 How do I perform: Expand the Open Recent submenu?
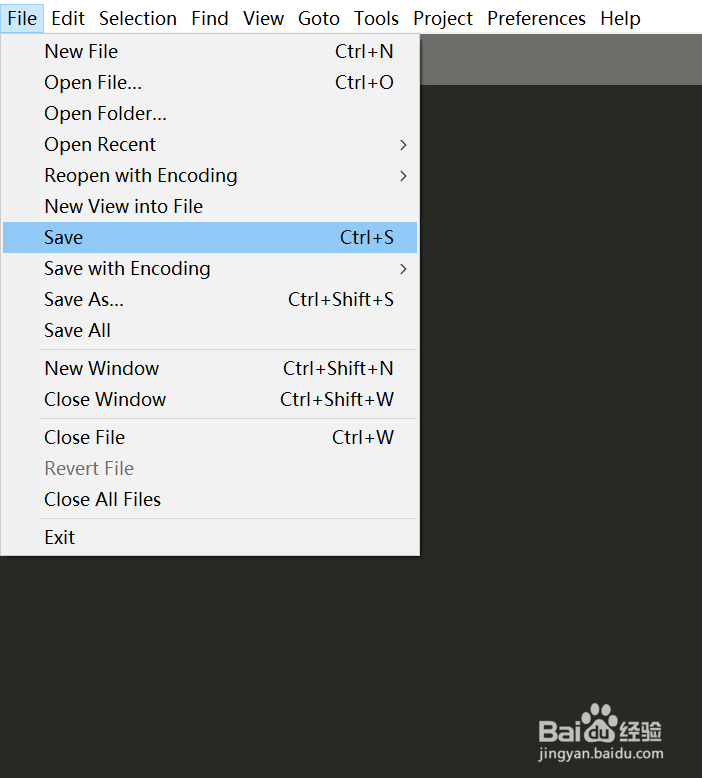coord(100,145)
